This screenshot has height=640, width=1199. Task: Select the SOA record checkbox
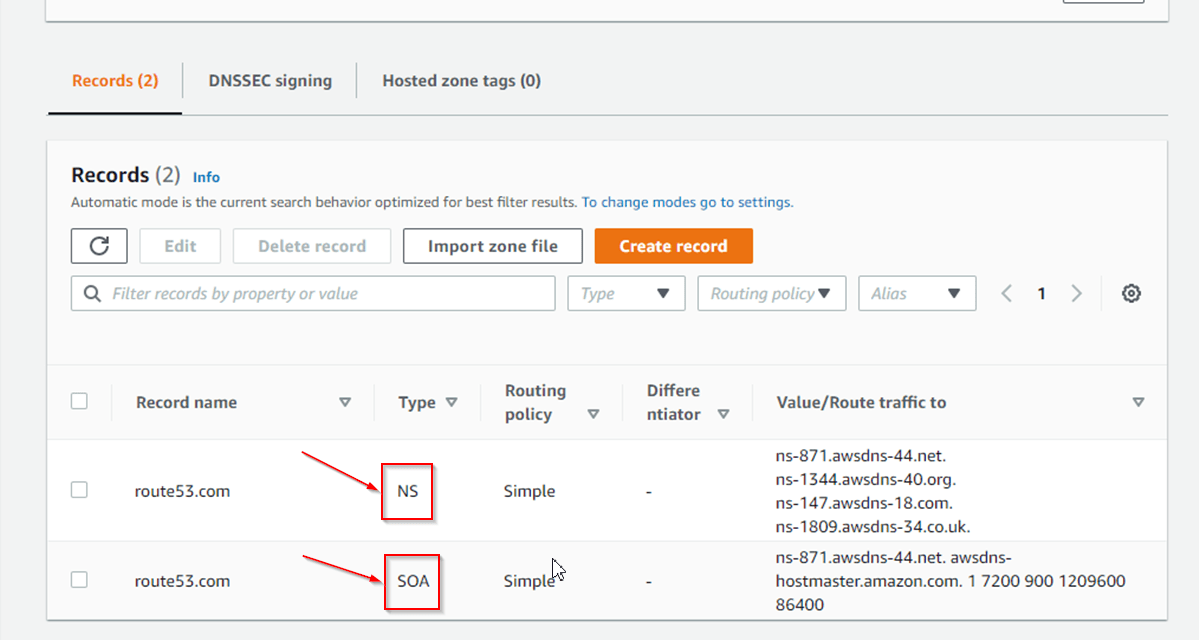tap(79, 580)
